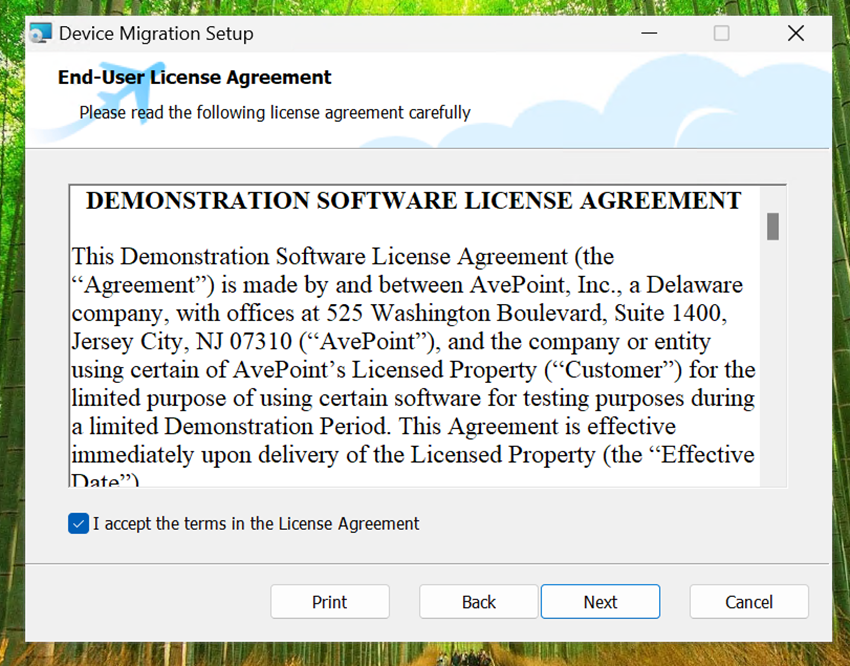Image resolution: width=850 pixels, height=666 pixels.
Task: Click the Device Migration Setup title bar icon
Action: 41,33
